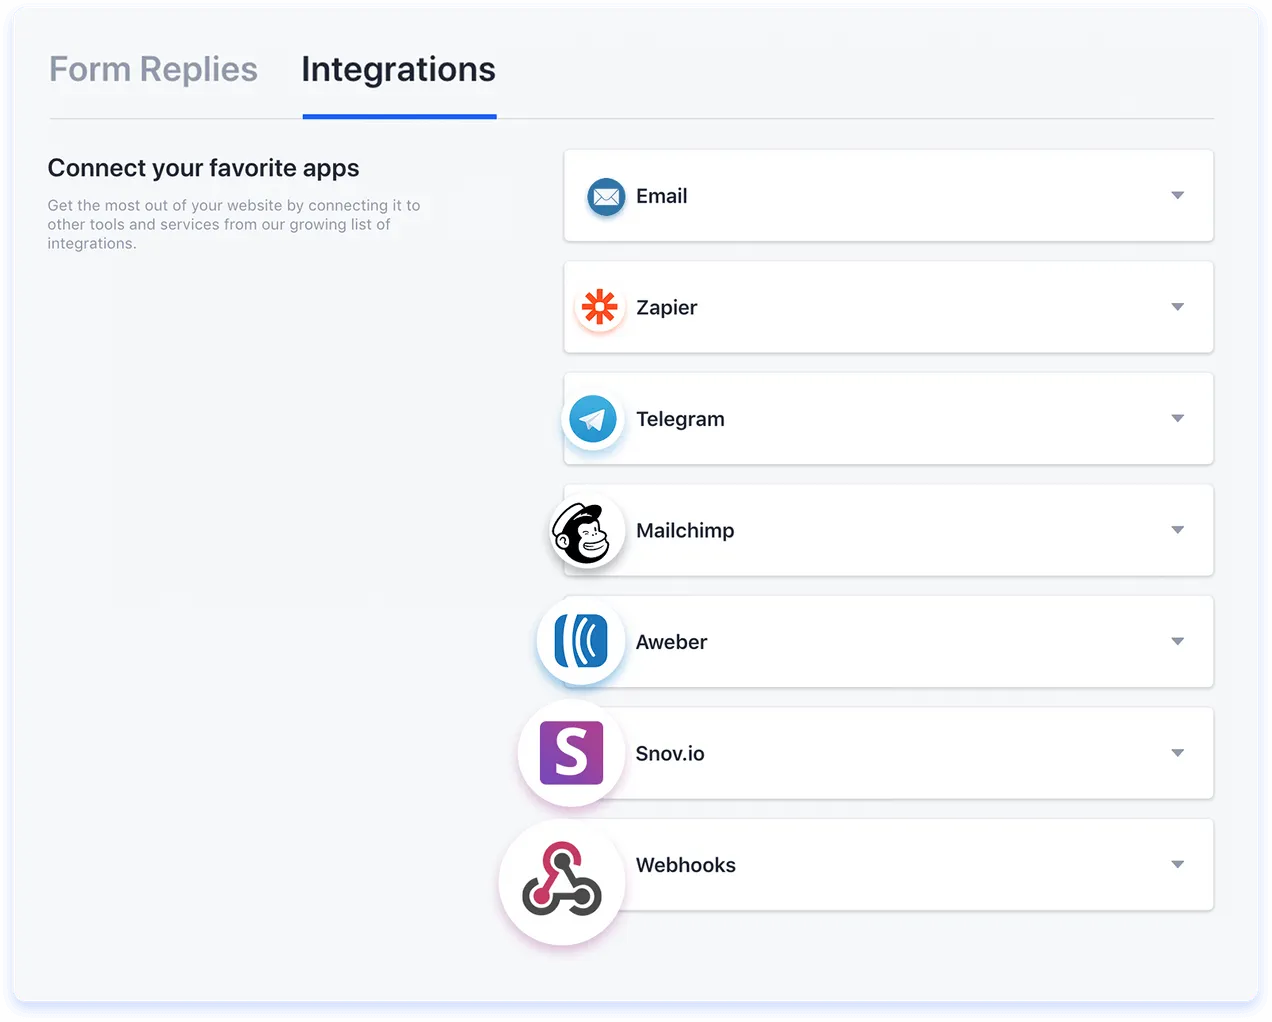This screenshot has height=1022, width=1272.
Task: Click the orange Zapier asterisk icon
Action: click(x=600, y=307)
